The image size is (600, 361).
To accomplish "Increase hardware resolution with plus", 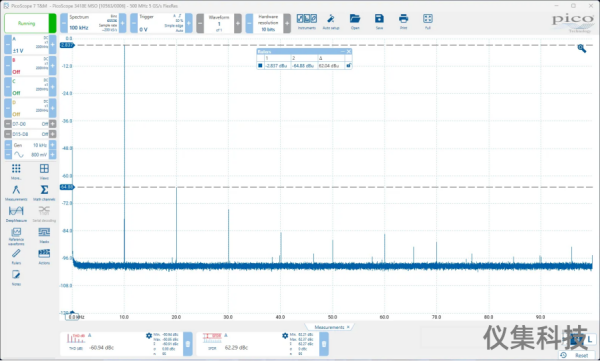I will pos(287,23).
